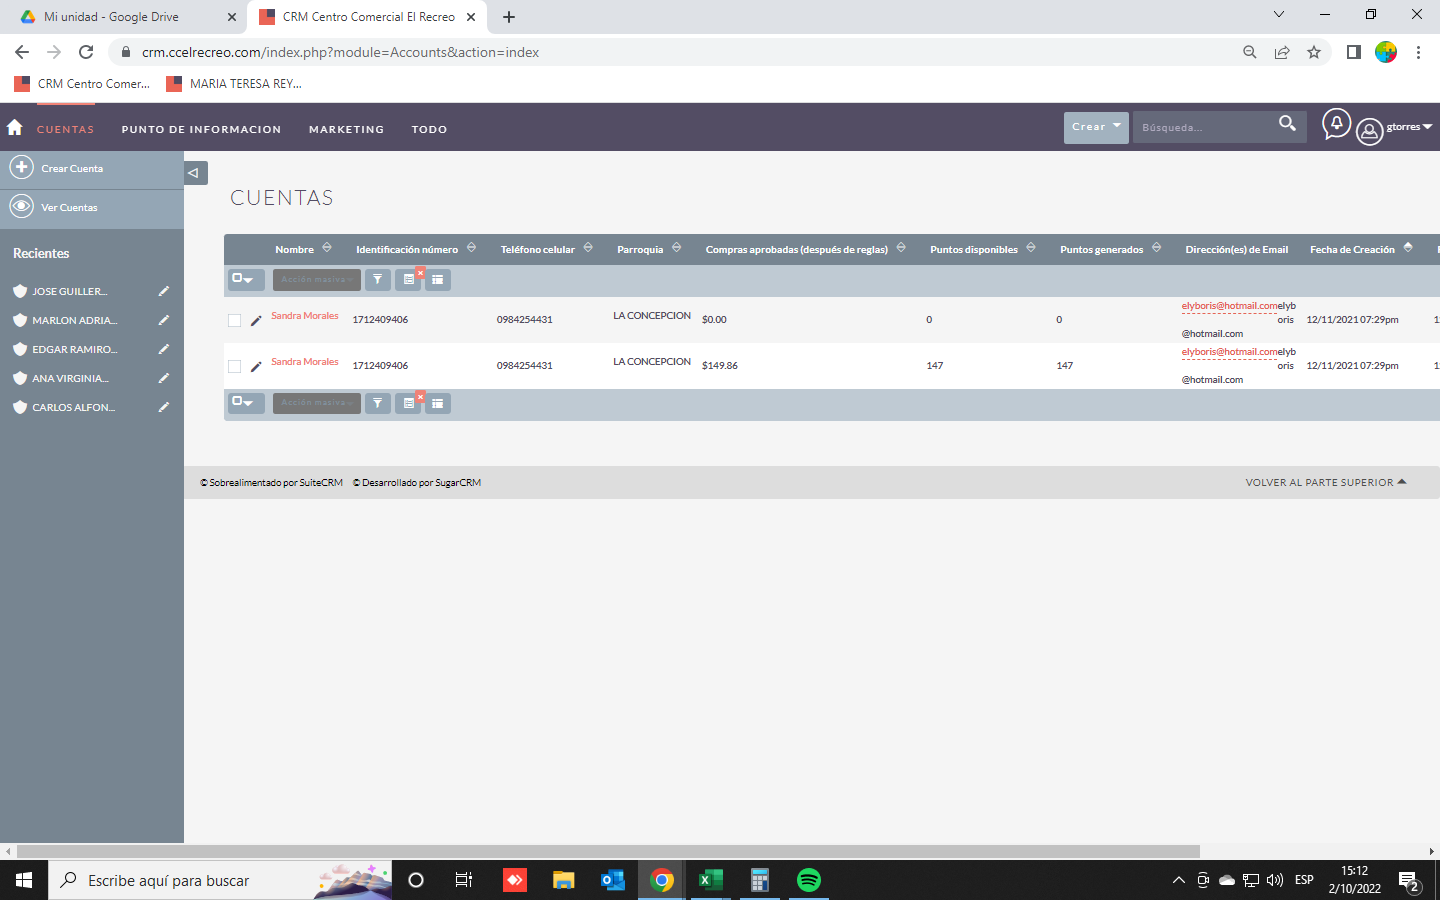This screenshot has height=900, width=1440.
Task: Open Spotify from the taskbar
Action: tap(809, 880)
